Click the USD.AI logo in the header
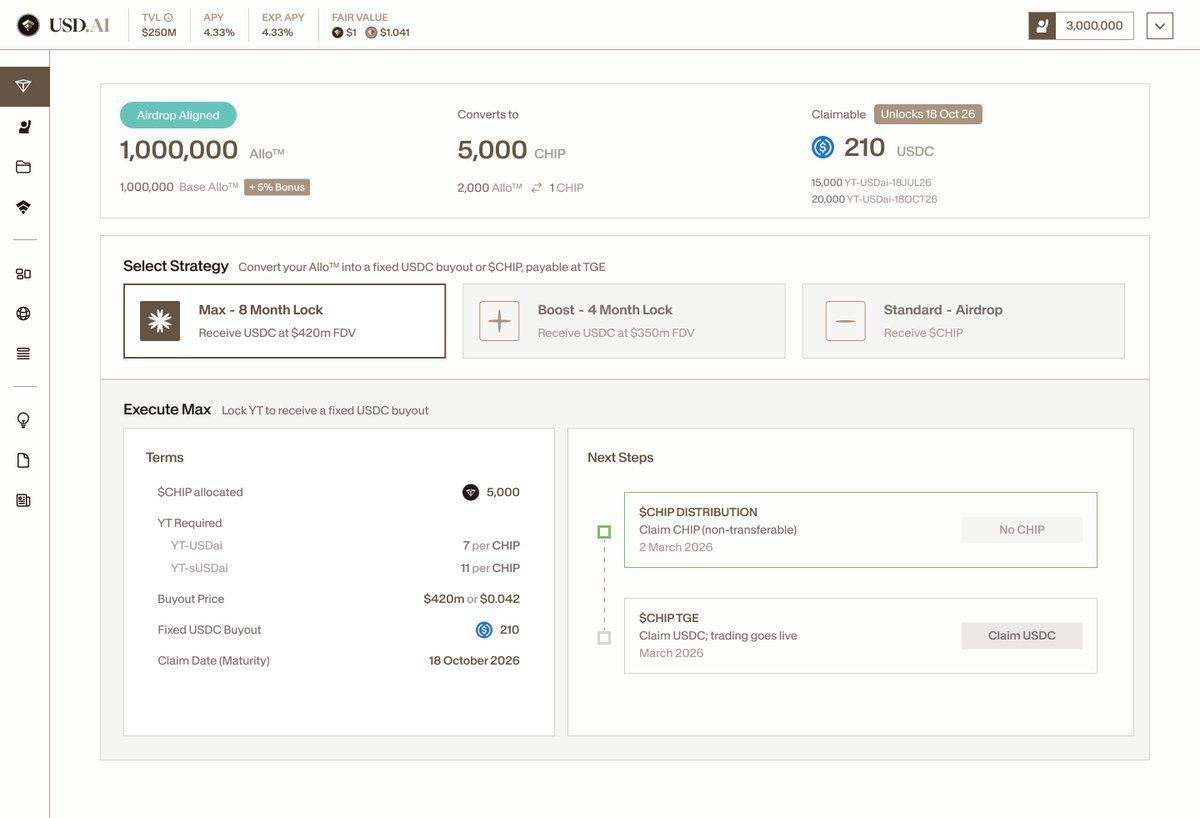This screenshot has height=818, width=1200. pyautogui.click(x=64, y=25)
